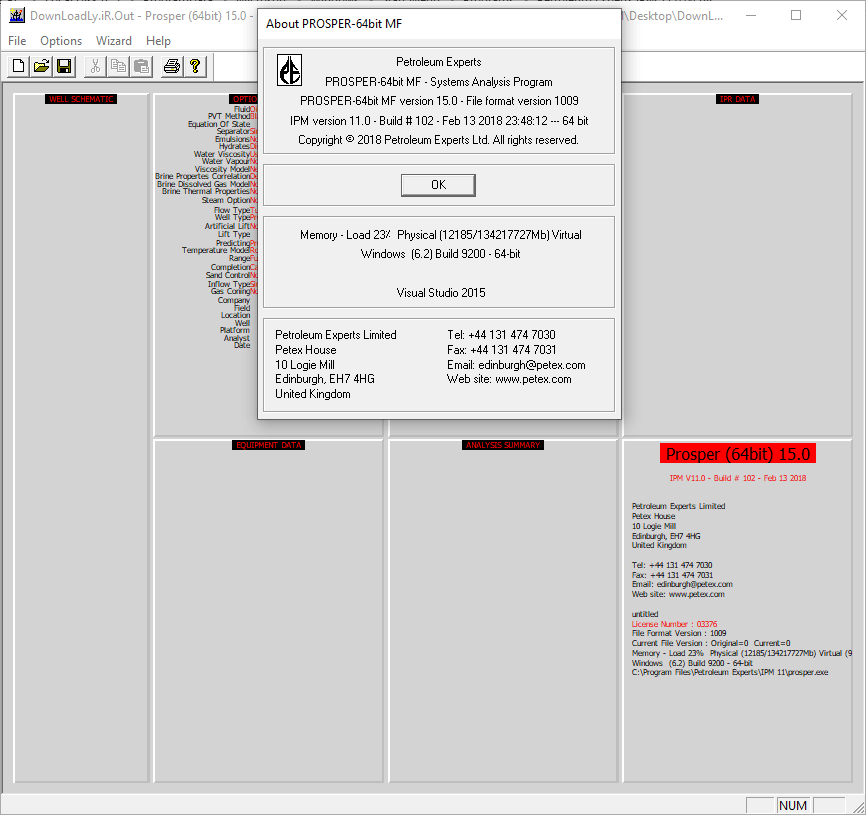Open the File menu

(x=17, y=41)
